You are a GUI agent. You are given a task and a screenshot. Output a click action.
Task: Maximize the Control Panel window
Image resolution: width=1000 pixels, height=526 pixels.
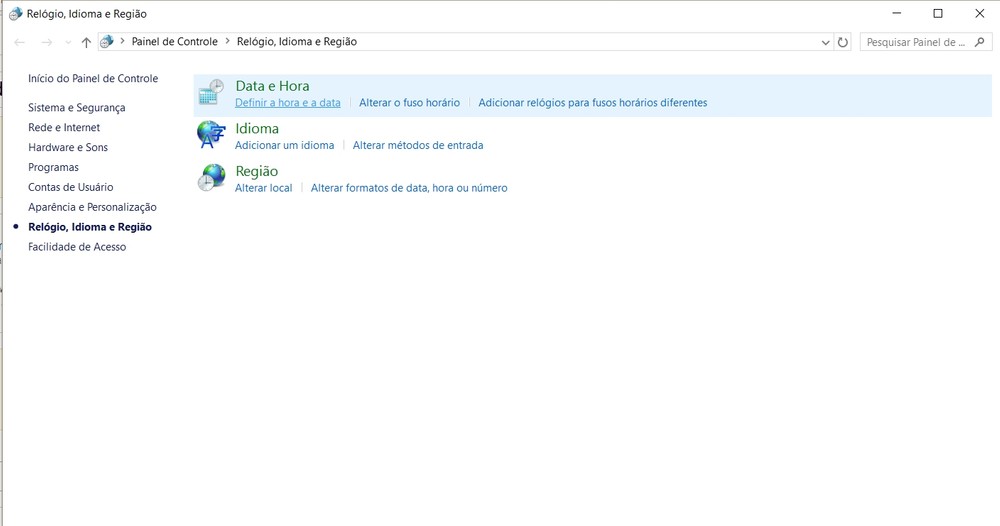pyautogui.click(x=938, y=13)
